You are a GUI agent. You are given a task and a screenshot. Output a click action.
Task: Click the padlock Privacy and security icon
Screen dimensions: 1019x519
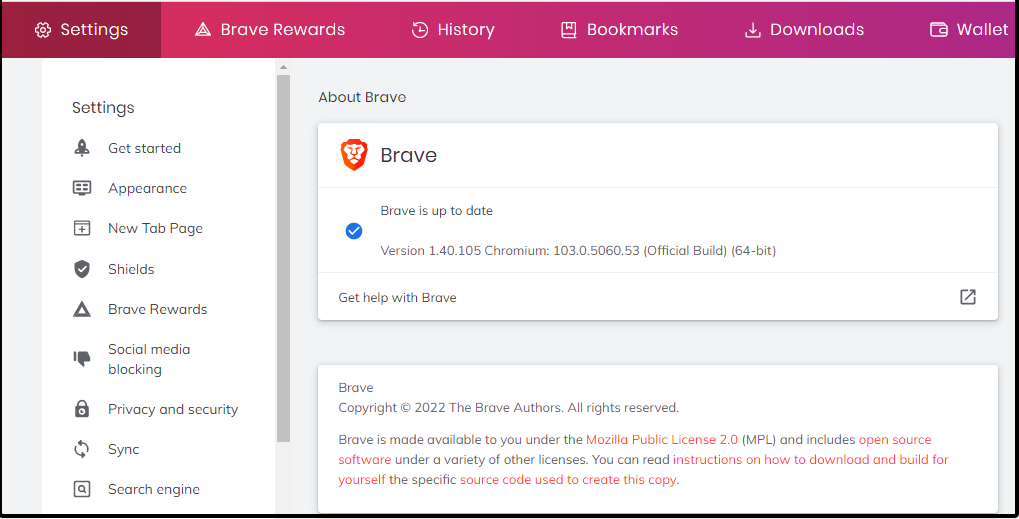82,409
